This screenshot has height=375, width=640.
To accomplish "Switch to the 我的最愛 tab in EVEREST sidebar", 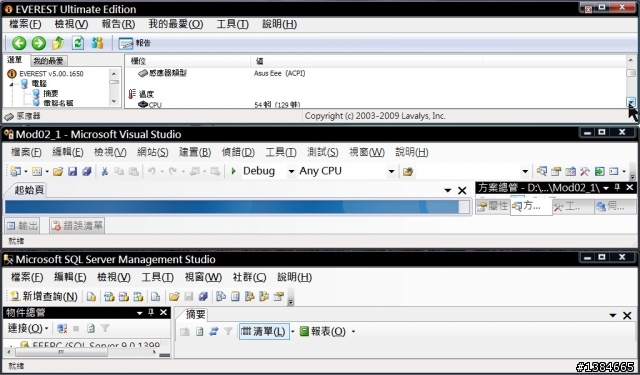I will click(x=48, y=61).
